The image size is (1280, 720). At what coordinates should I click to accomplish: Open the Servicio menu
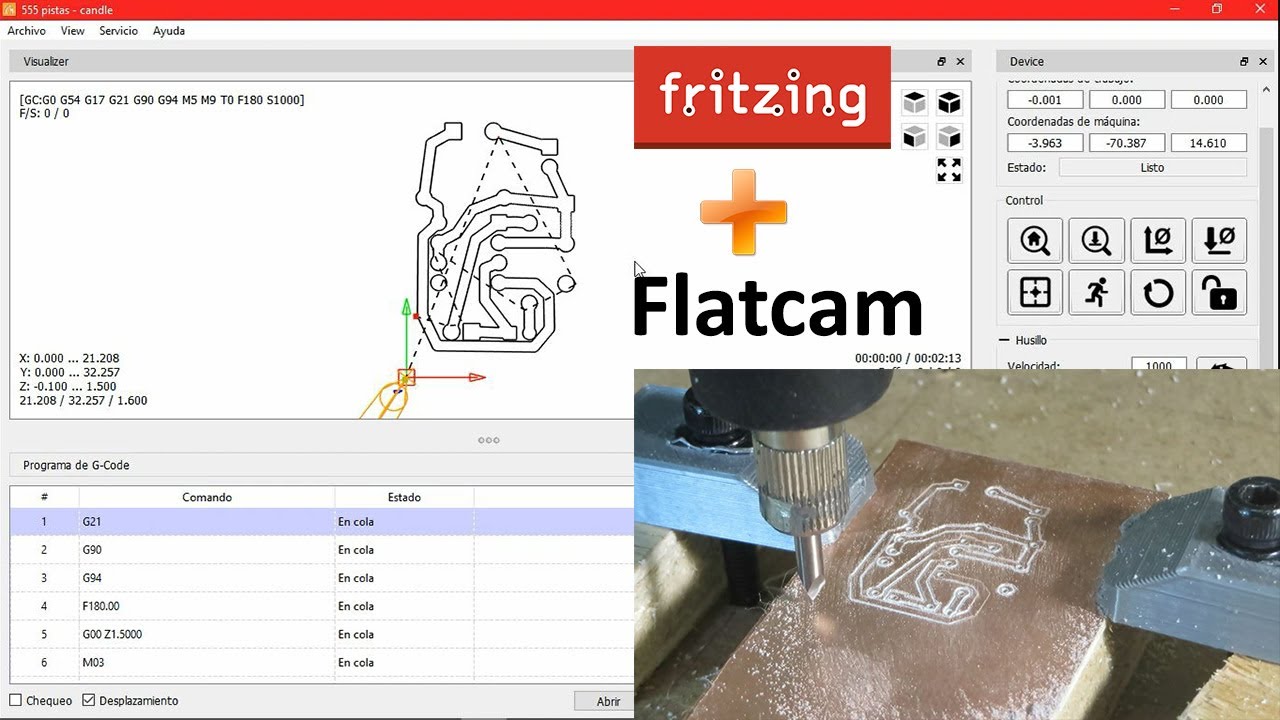pyautogui.click(x=118, y=31)
